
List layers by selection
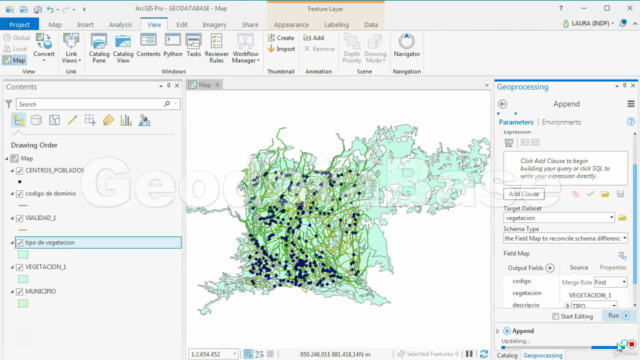[54, 120]
